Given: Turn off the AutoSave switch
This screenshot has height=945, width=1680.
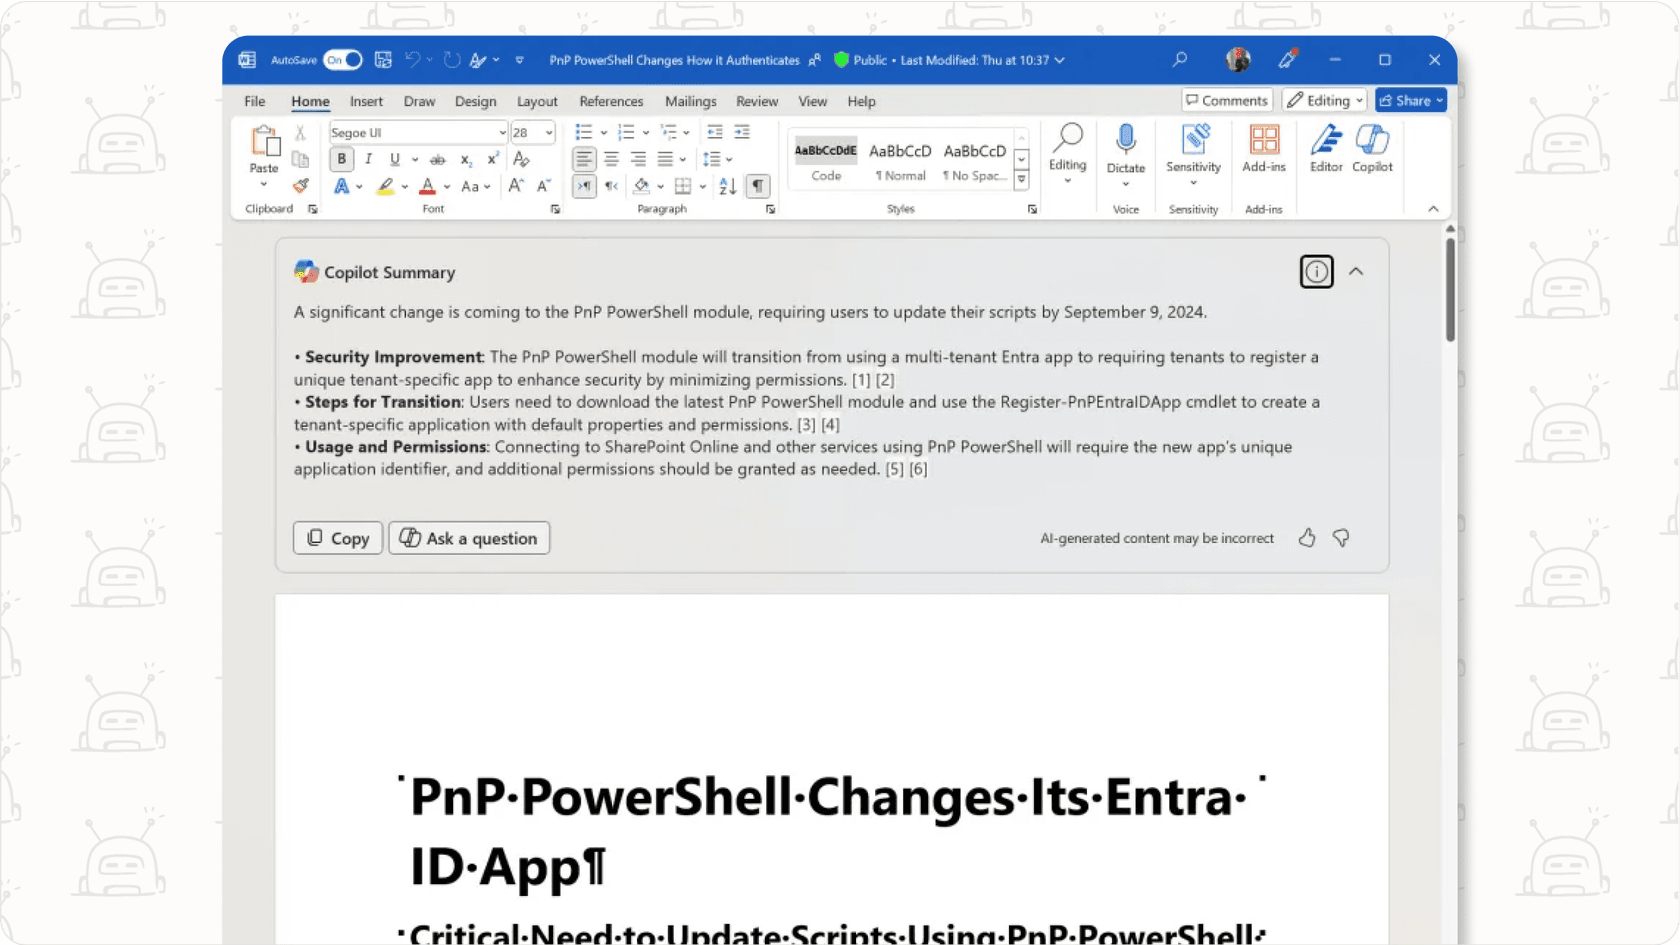Looking at the screenshot, I should 343,60.
